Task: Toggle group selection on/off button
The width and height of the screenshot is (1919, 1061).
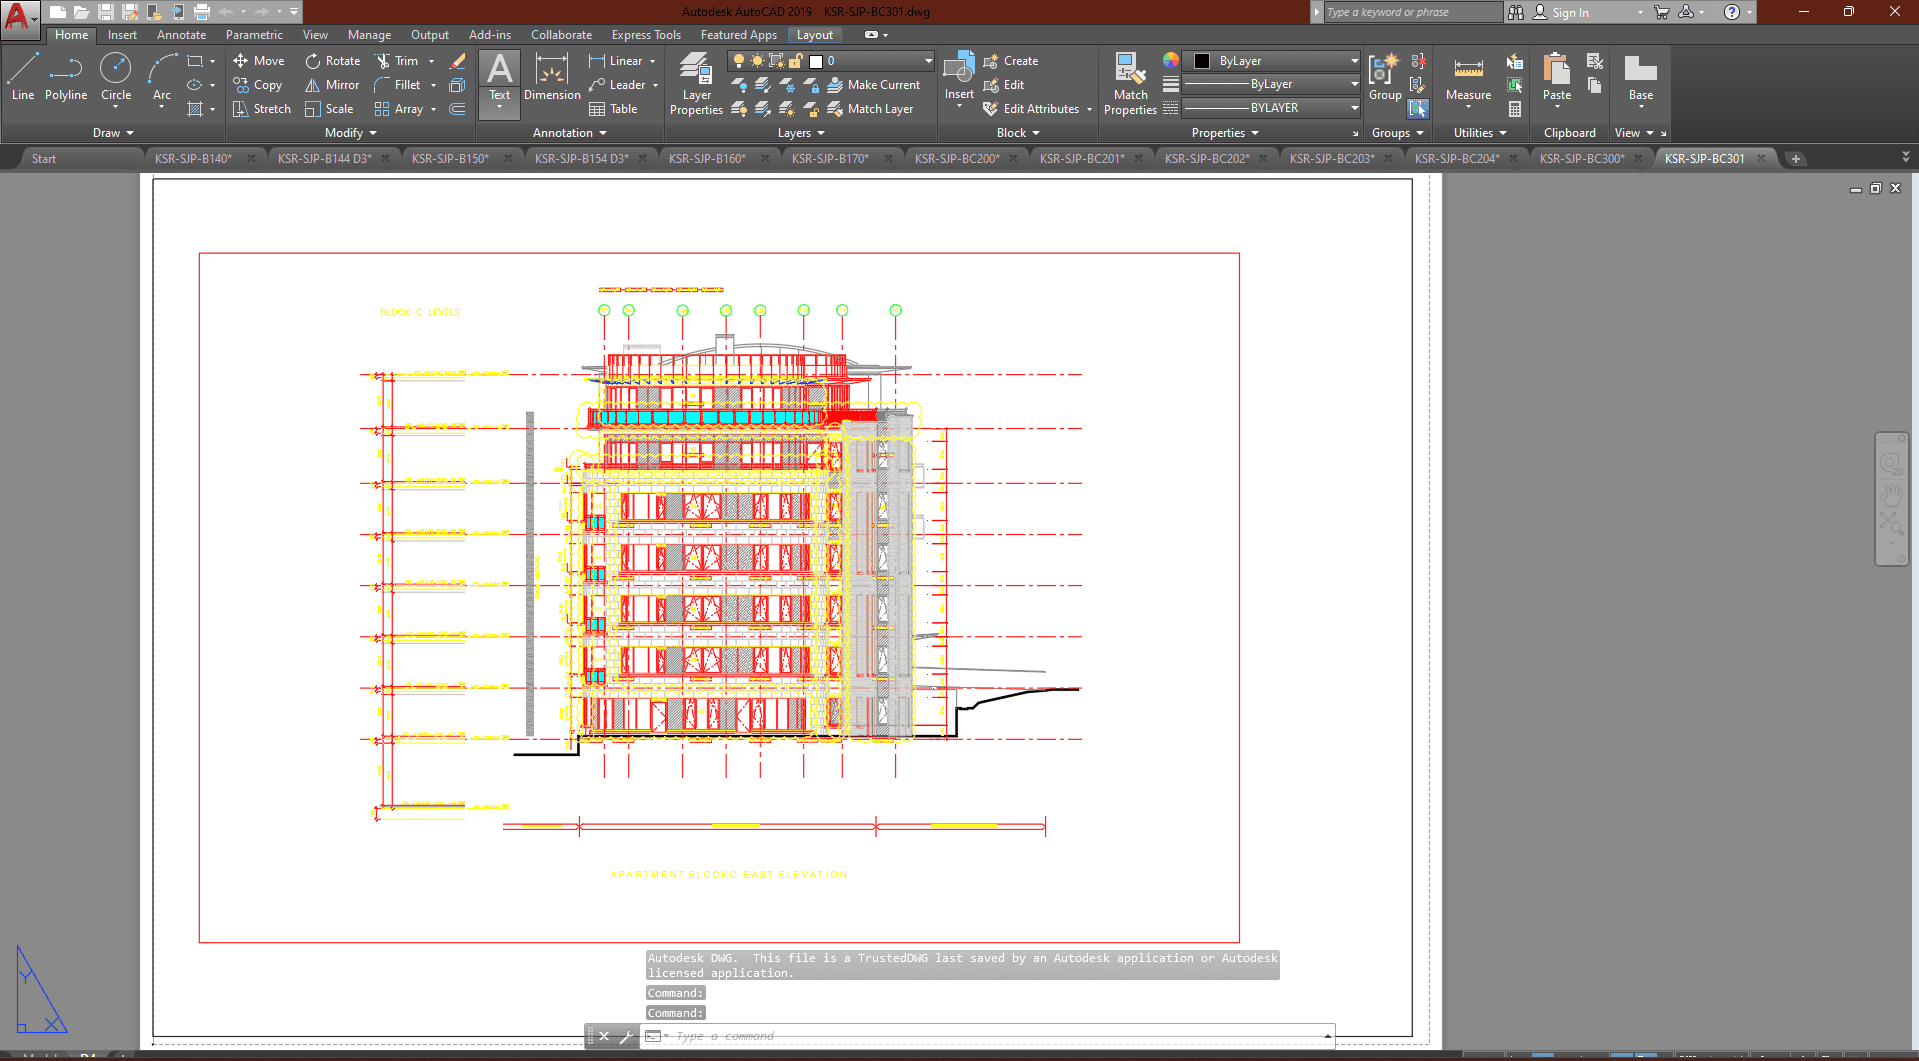Action: point(1418,108)
